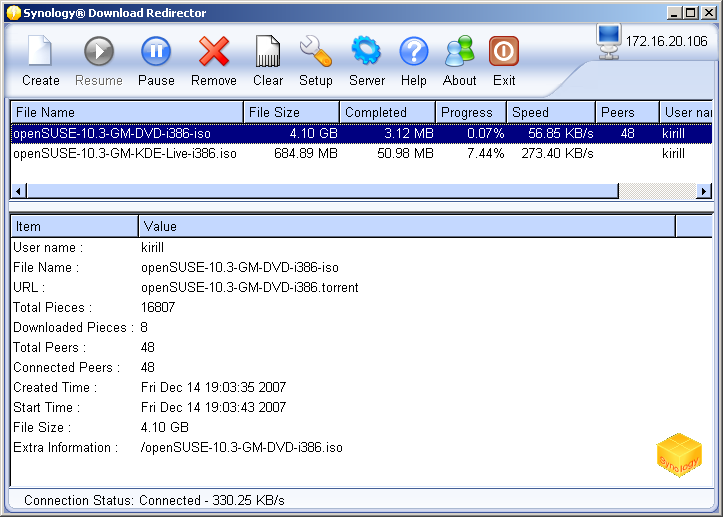Open the About people icon
This screenshot has width=723, height=517.
tap(460, 51)
